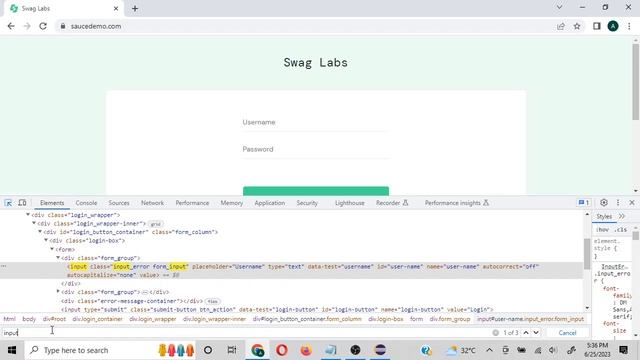This screenshot has width=640, height=360.
Task: Click div.login_container breadcrumb
Action: (x=98, y=319)
